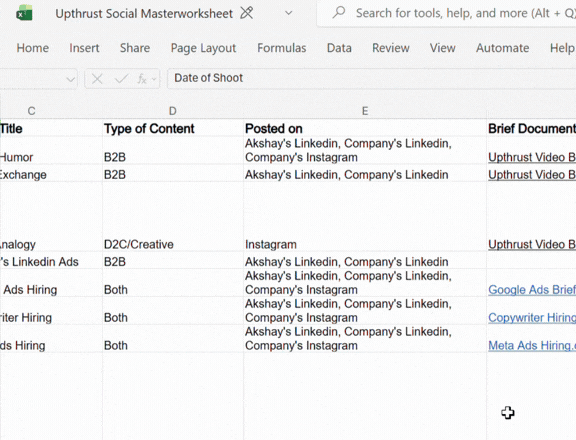The image size is (576, 440).
Task: Switch to the Page Layout tab
Action: coord(203,48)
